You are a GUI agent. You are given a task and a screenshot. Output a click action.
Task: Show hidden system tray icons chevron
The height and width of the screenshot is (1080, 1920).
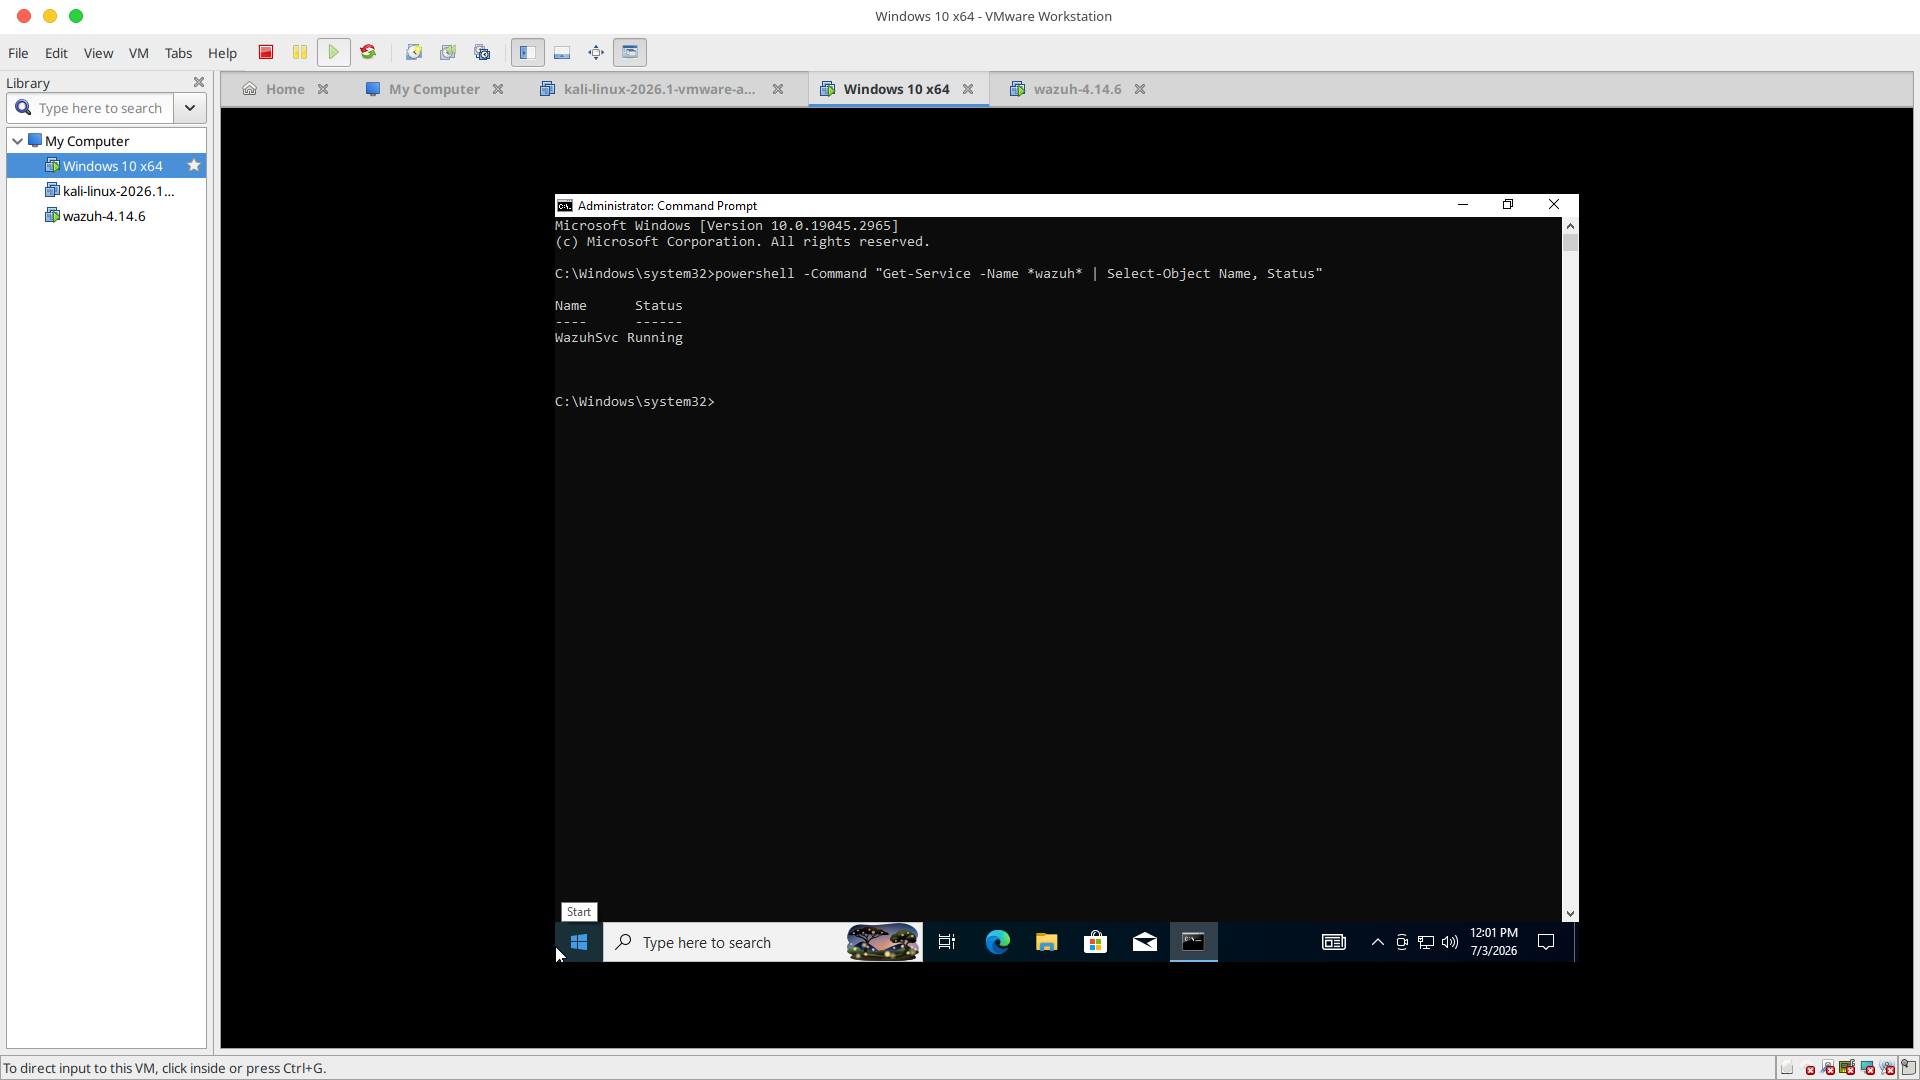1378,942
